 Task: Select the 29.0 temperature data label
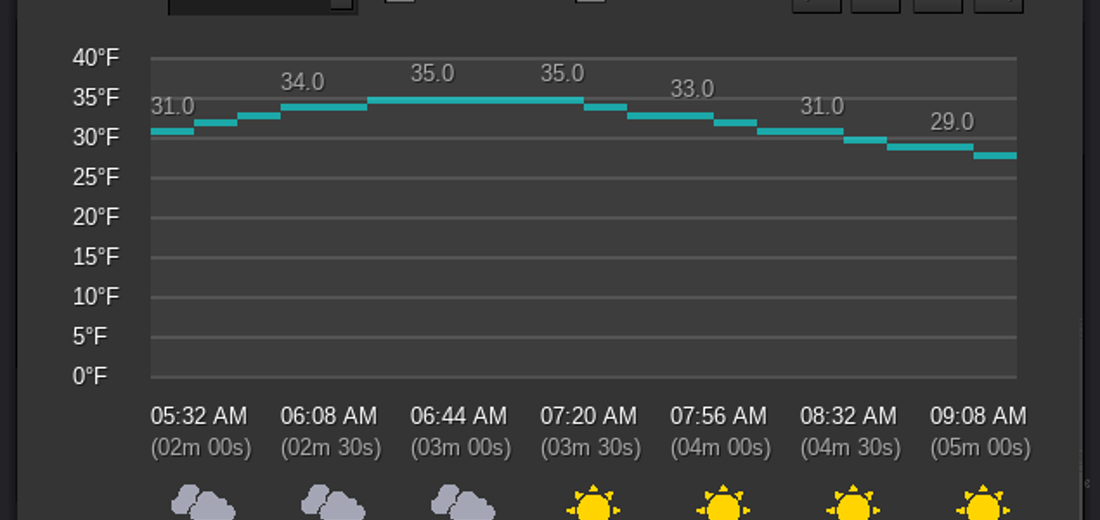tap(951, 122)
